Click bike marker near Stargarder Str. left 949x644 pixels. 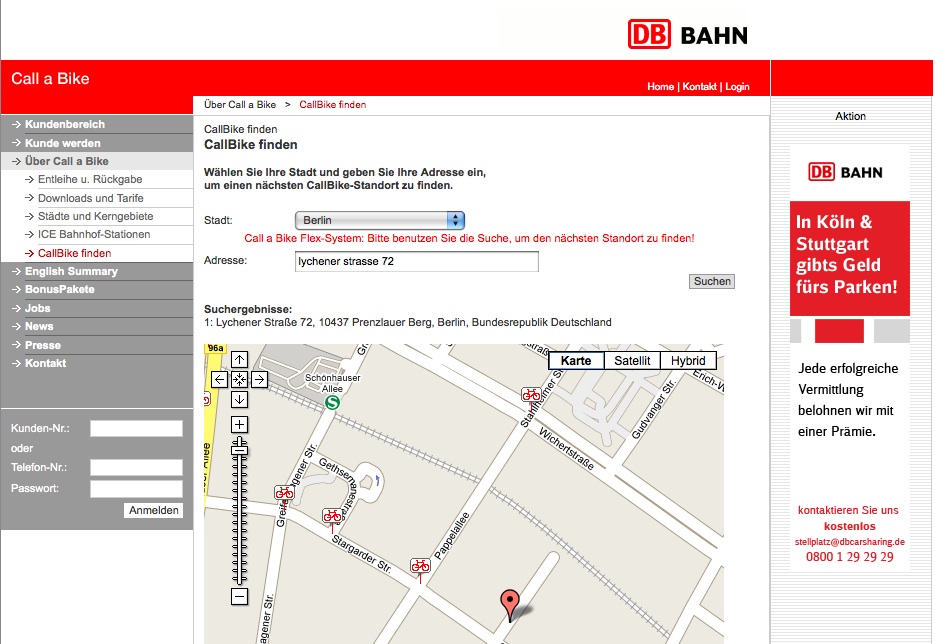332,516
